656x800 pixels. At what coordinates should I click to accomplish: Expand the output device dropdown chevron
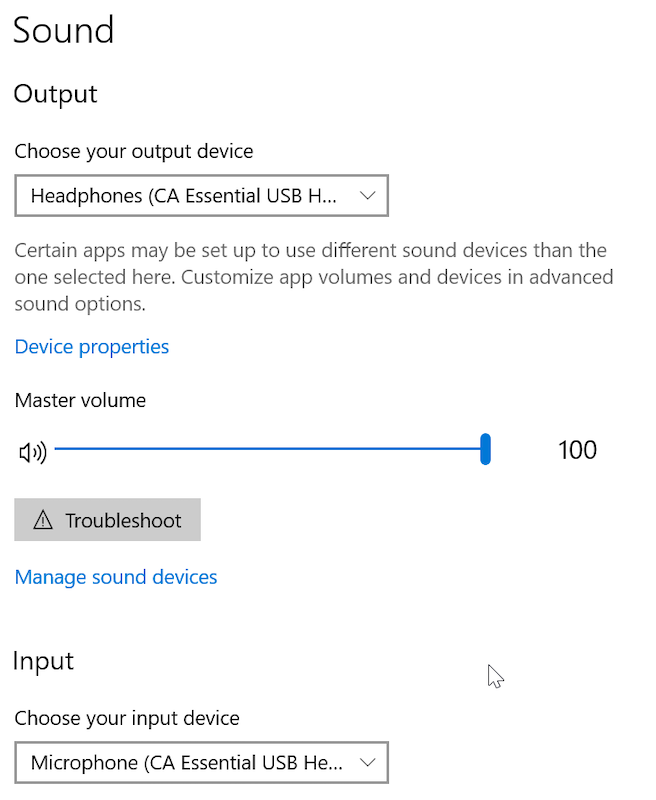pyautogui.click(x=367, y=195)
